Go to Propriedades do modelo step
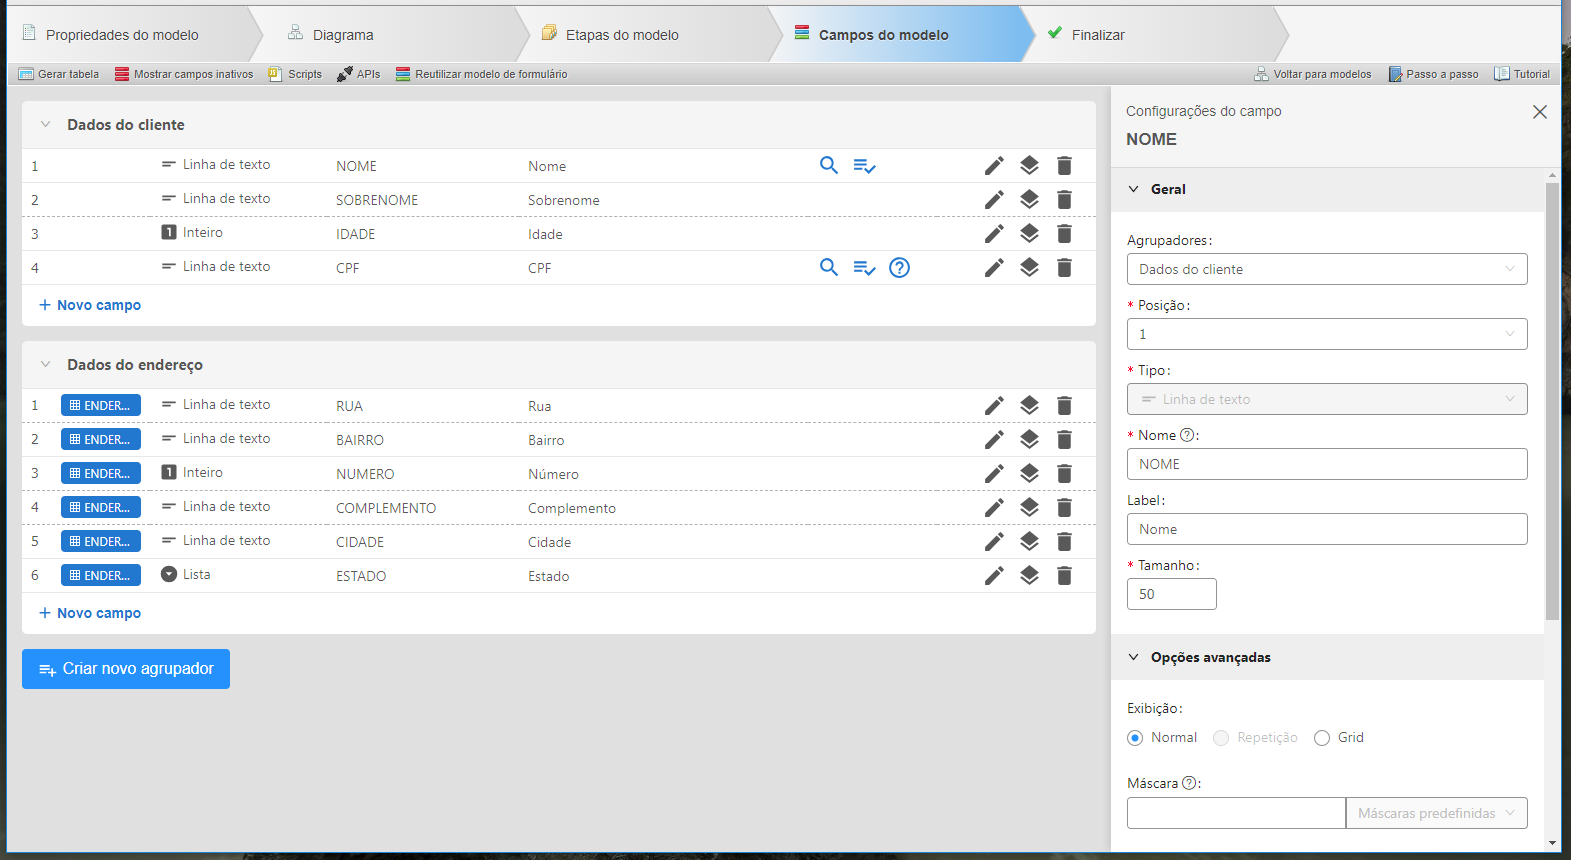The height and width of the screenshot is (860, 1571). (122, 35)
